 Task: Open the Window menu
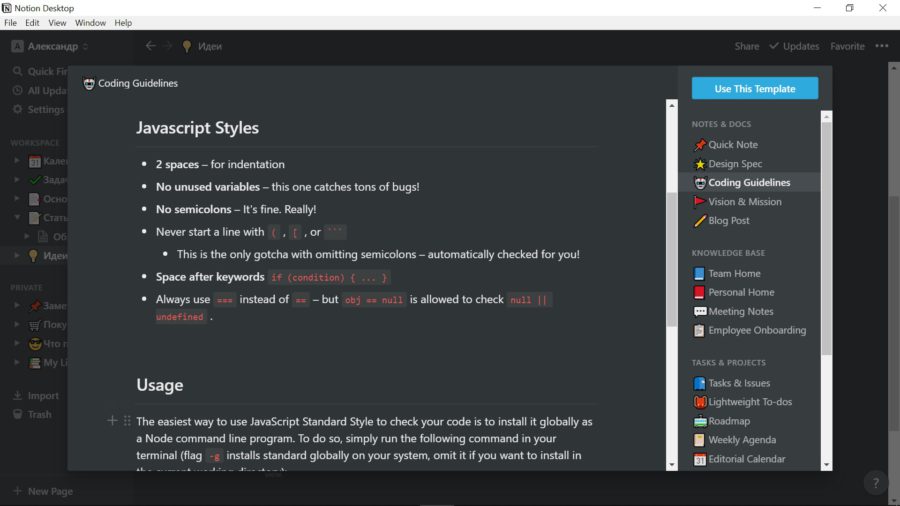(x=90, y=23)
